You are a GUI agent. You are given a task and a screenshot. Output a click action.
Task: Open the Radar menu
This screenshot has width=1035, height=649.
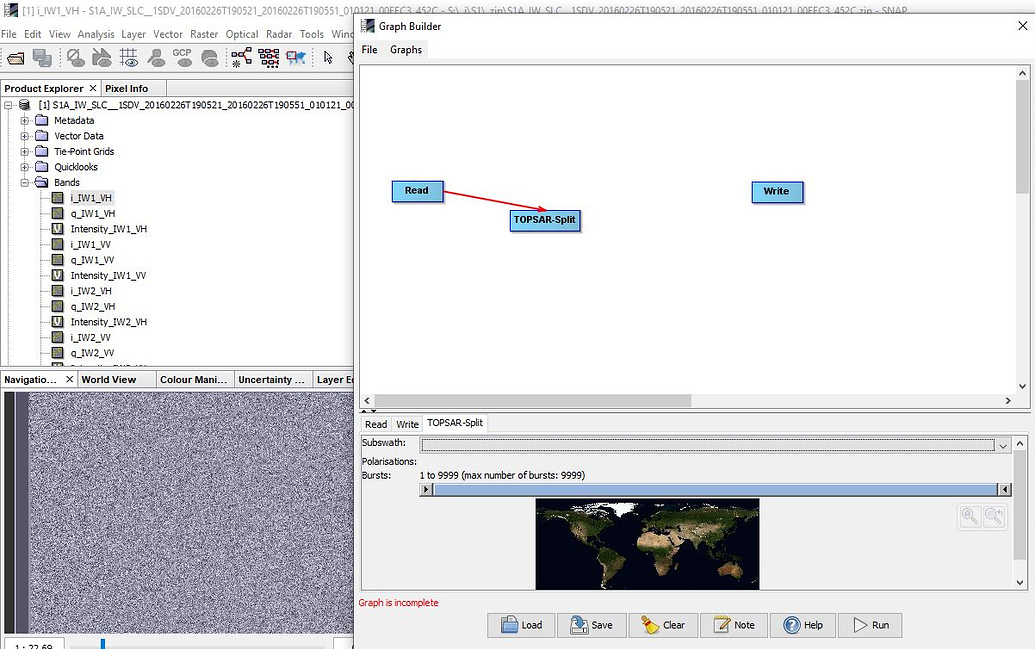pos(279,33)
